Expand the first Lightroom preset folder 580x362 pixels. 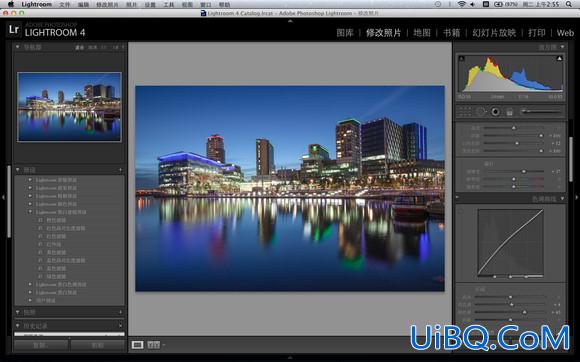click(x=30, y=180)
